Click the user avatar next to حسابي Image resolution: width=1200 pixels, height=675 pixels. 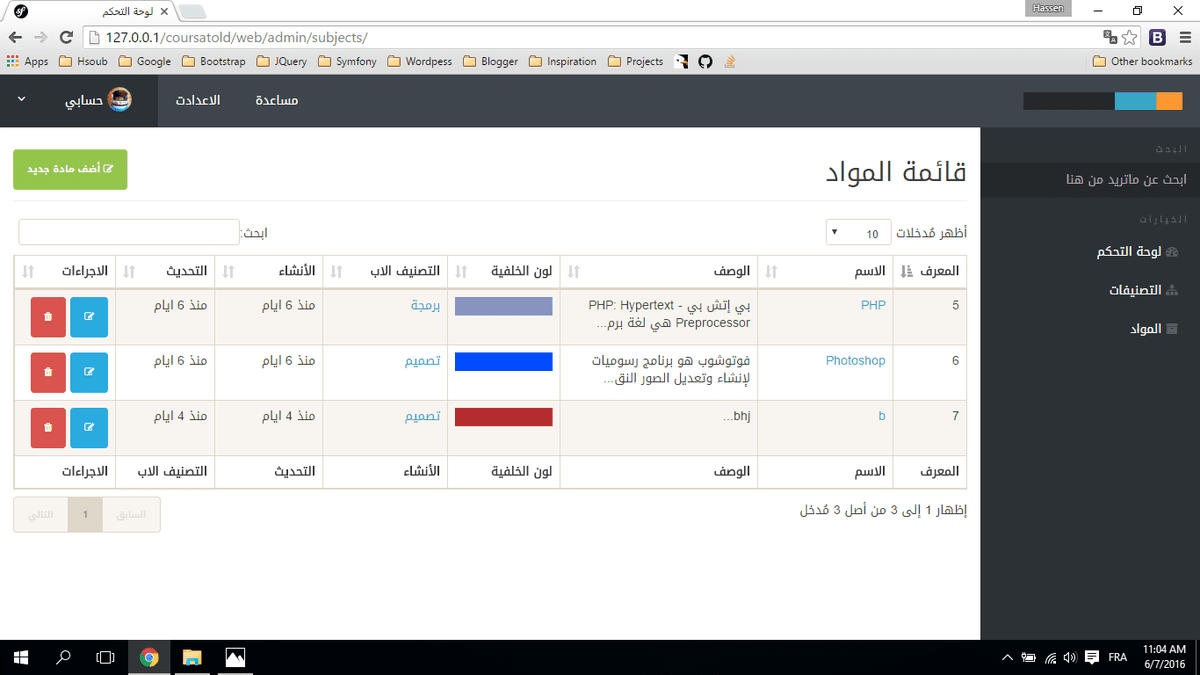tap(117, 99)
